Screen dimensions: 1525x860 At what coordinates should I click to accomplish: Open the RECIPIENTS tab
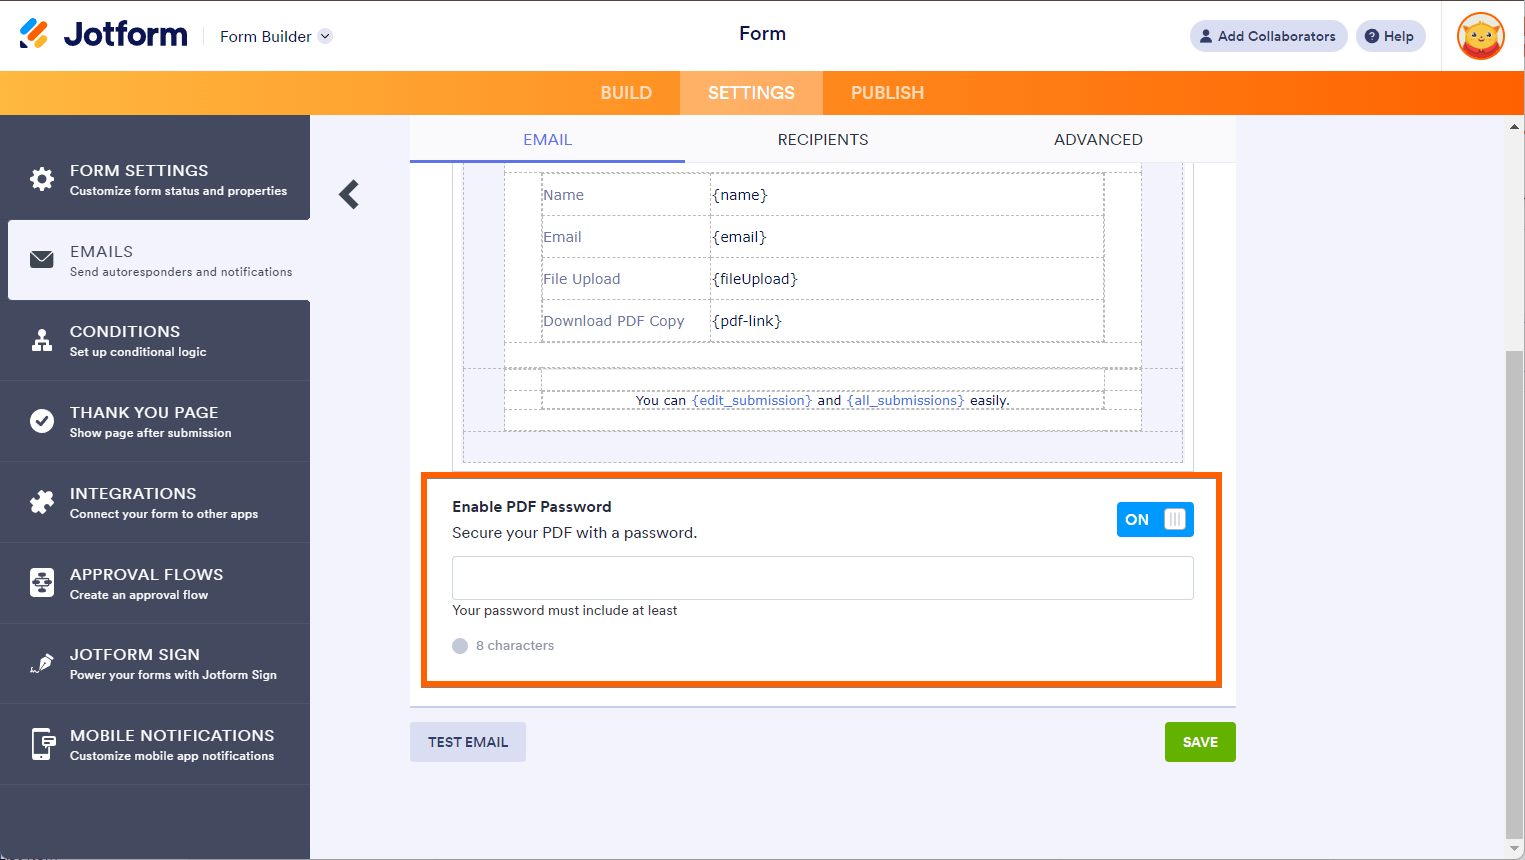822,139
